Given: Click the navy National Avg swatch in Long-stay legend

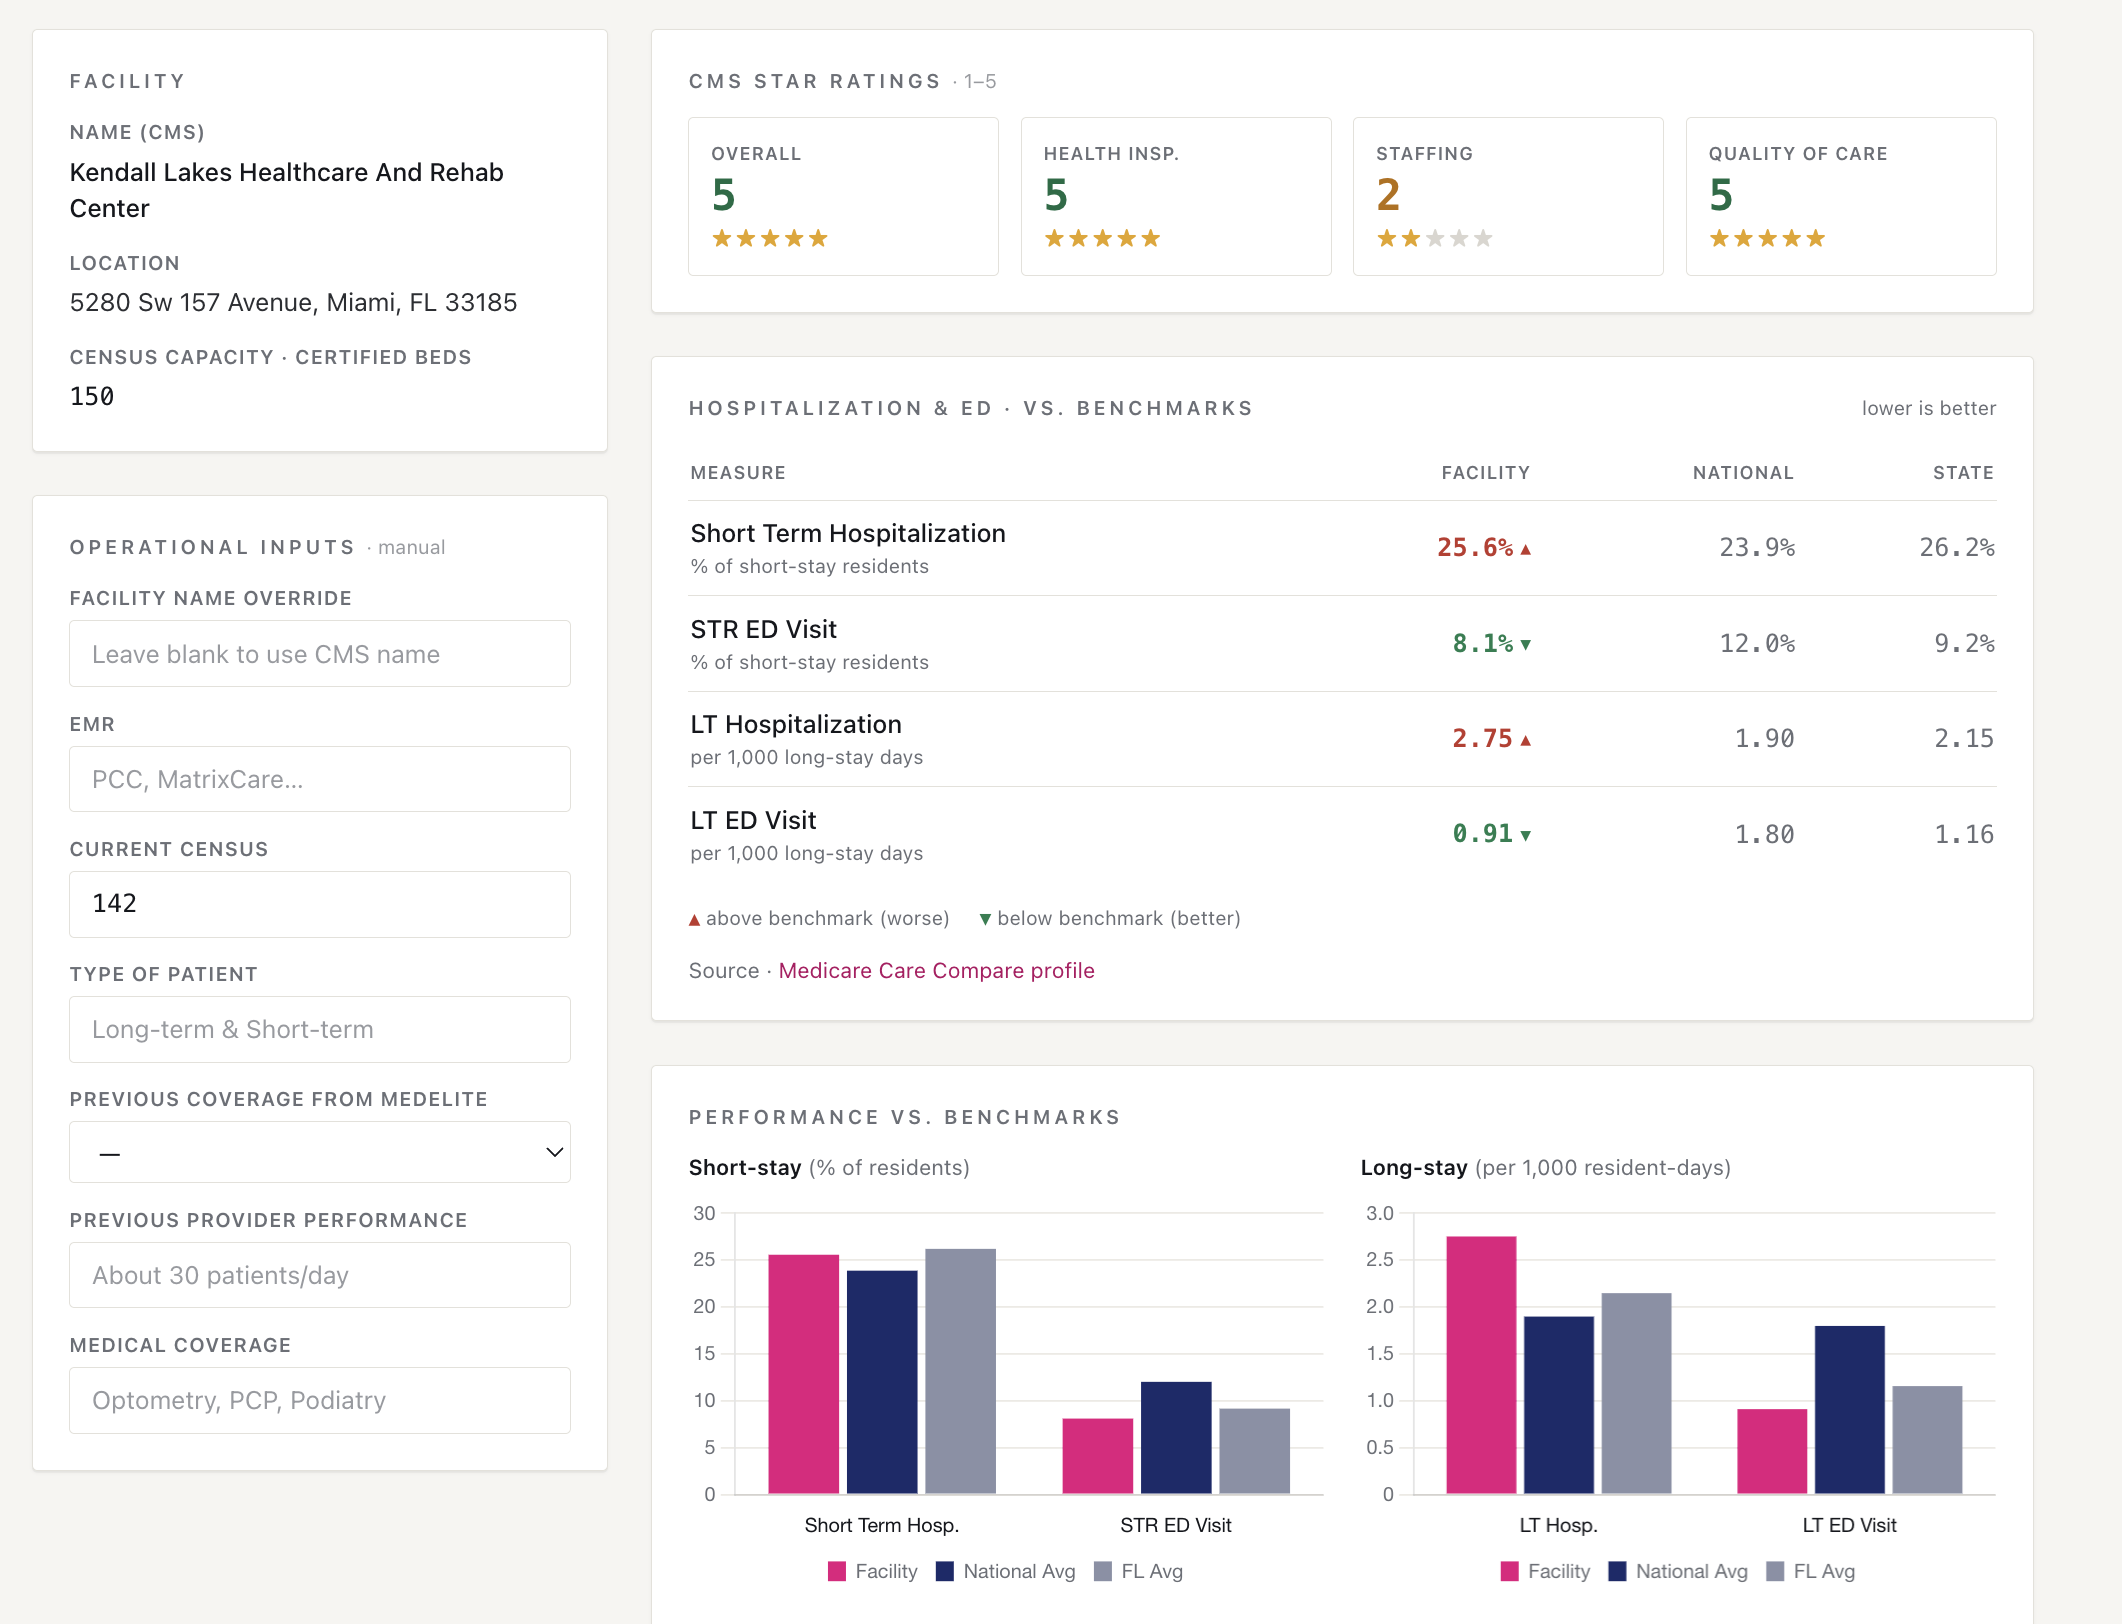Looking at the screenshot, I should click(x=1617, y=1572).
